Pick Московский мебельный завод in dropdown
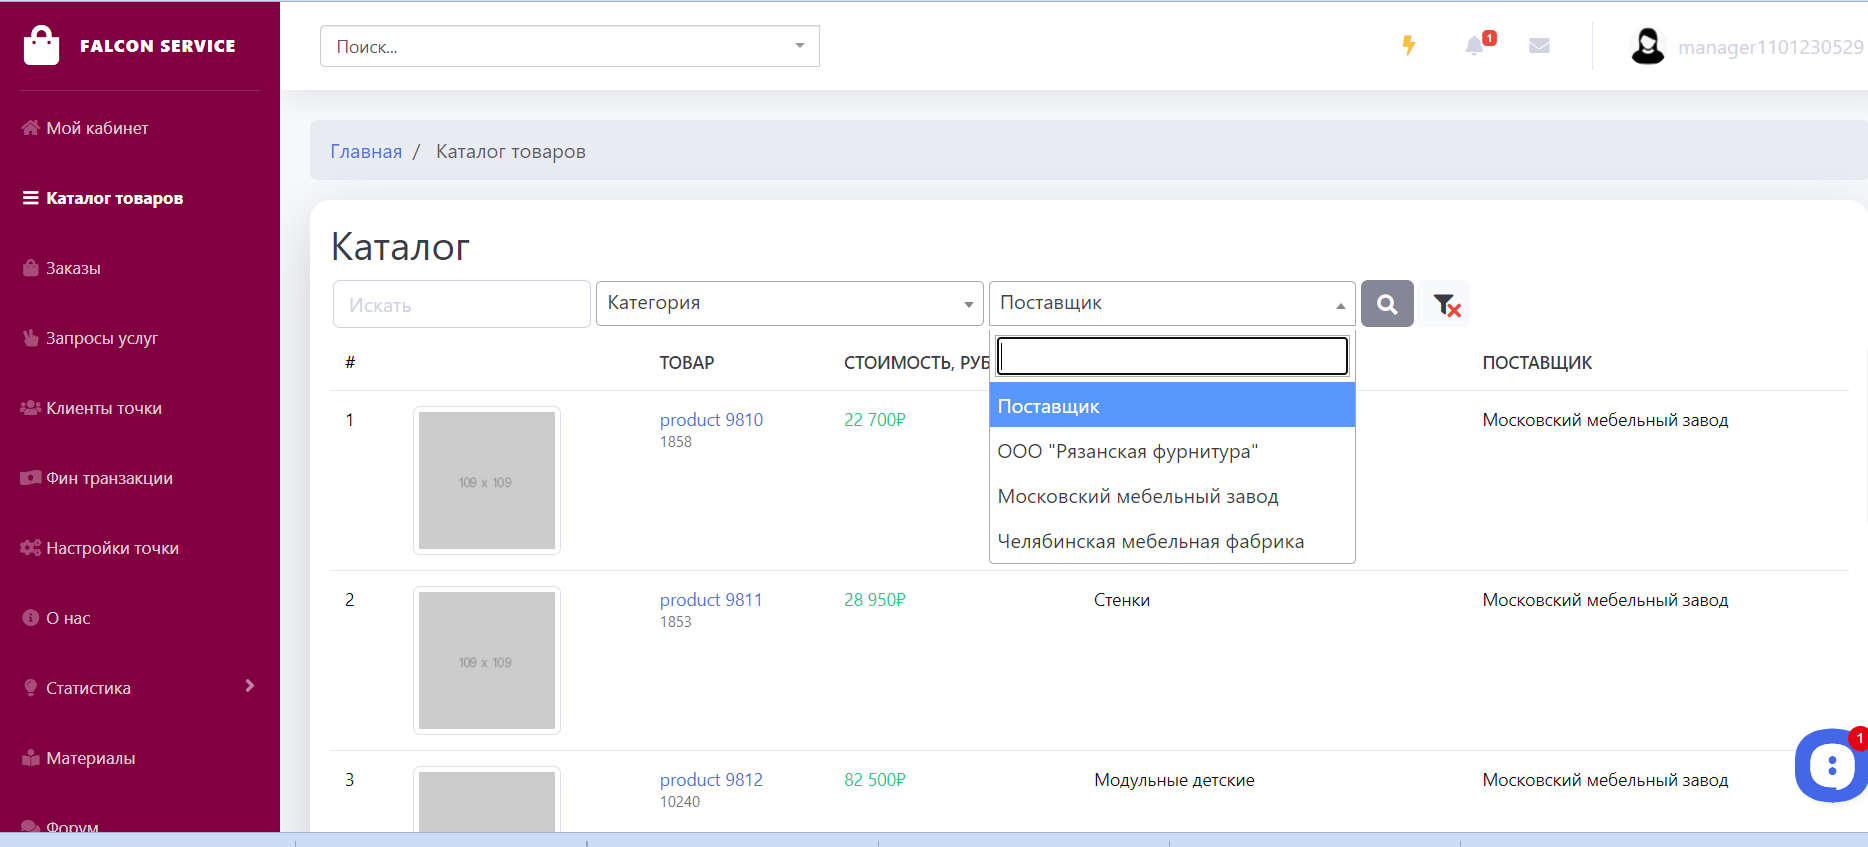The width and height of the screenshot is (1868, 847). [x=1137, y=497]
